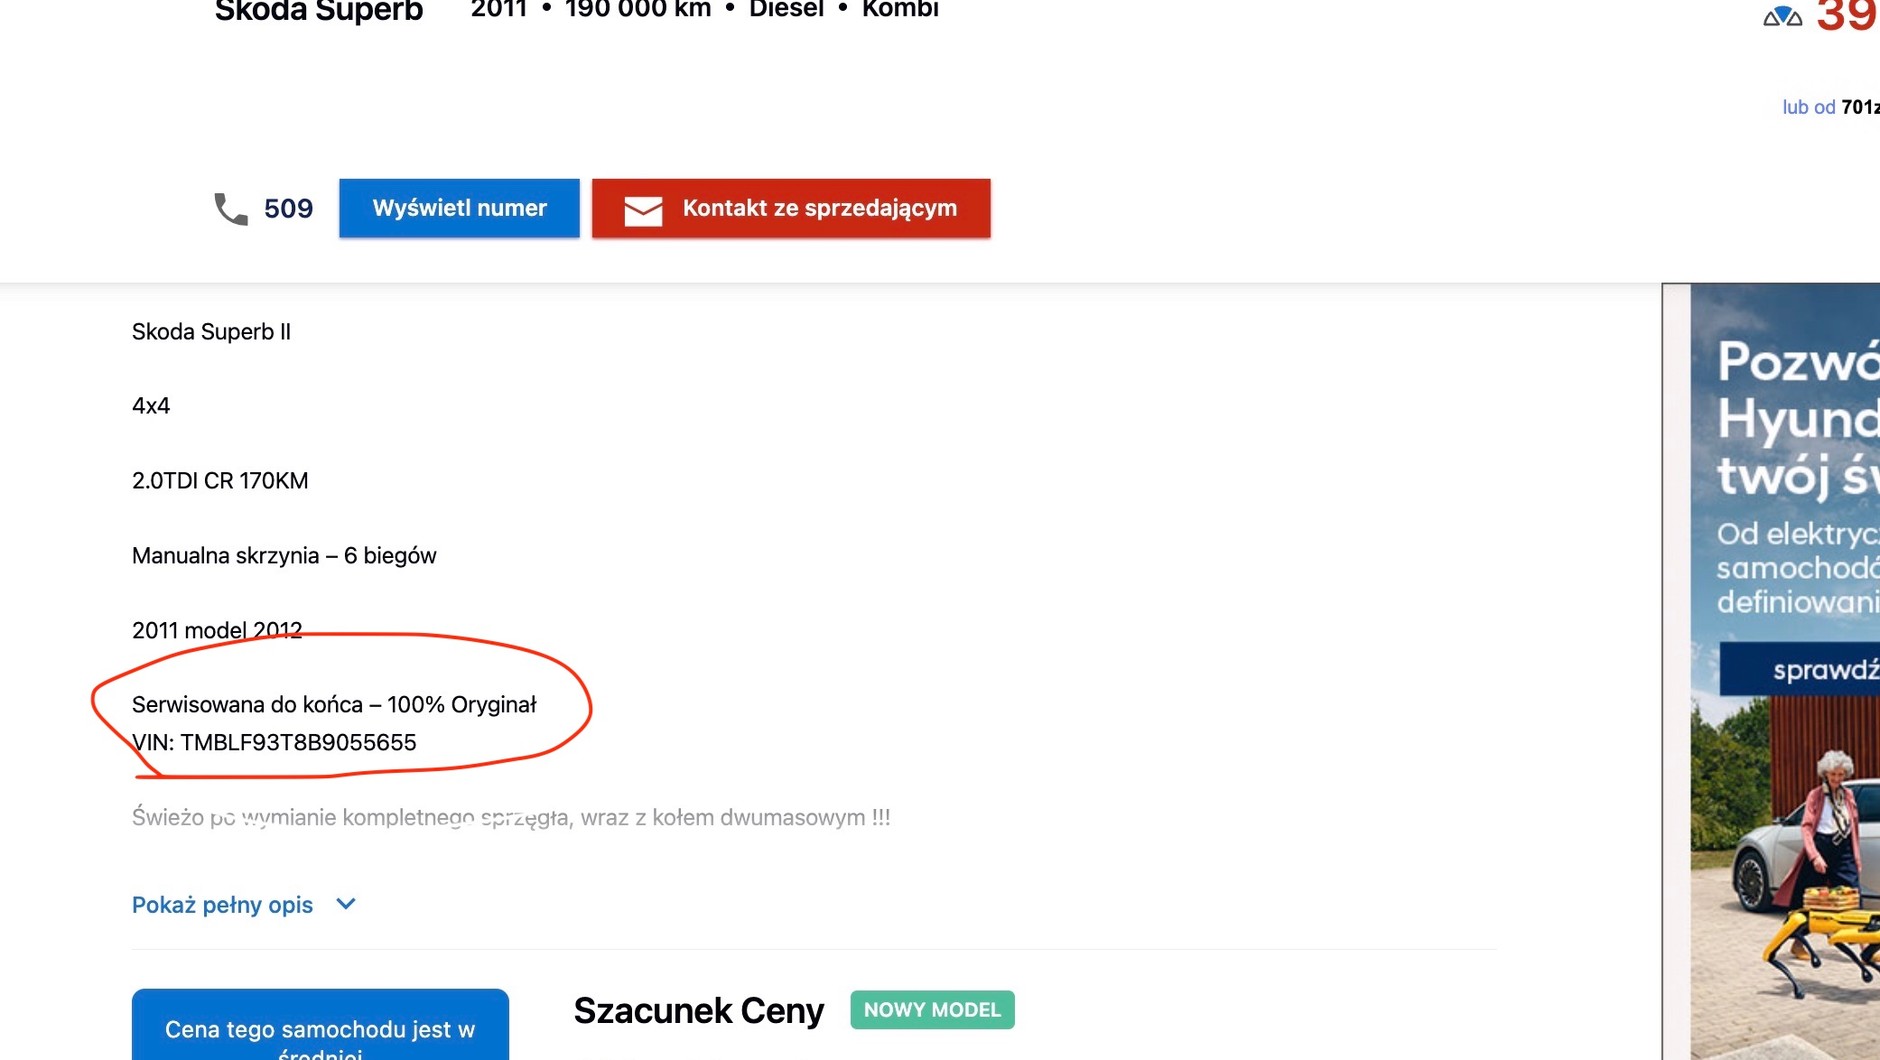The image size is (1880, 1060).
Task: Click the partial phone number 509
Action: click(x=288, y=208)
